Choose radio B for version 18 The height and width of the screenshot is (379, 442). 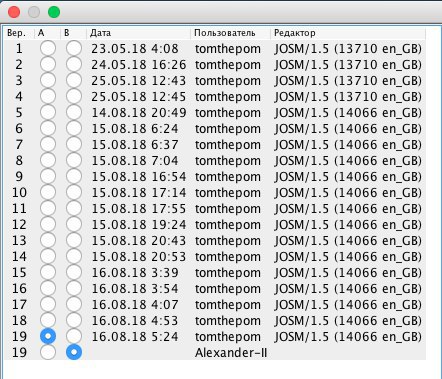tap(74, 320)
